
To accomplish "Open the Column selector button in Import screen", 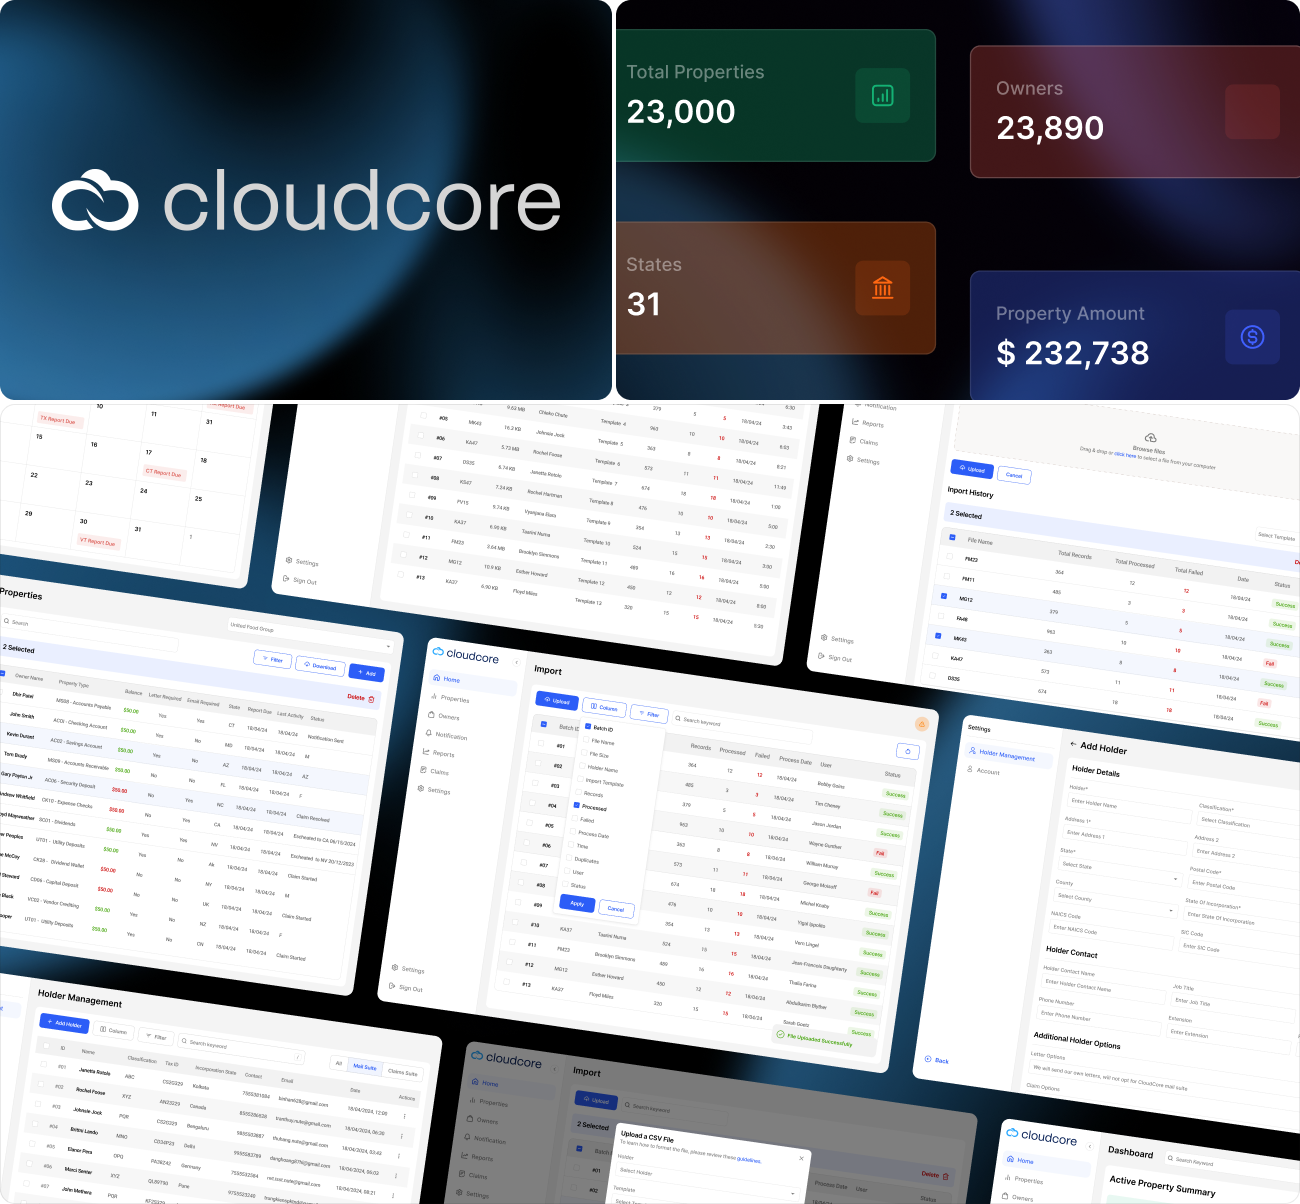I will pyautogui.click(x=604, y=707).
